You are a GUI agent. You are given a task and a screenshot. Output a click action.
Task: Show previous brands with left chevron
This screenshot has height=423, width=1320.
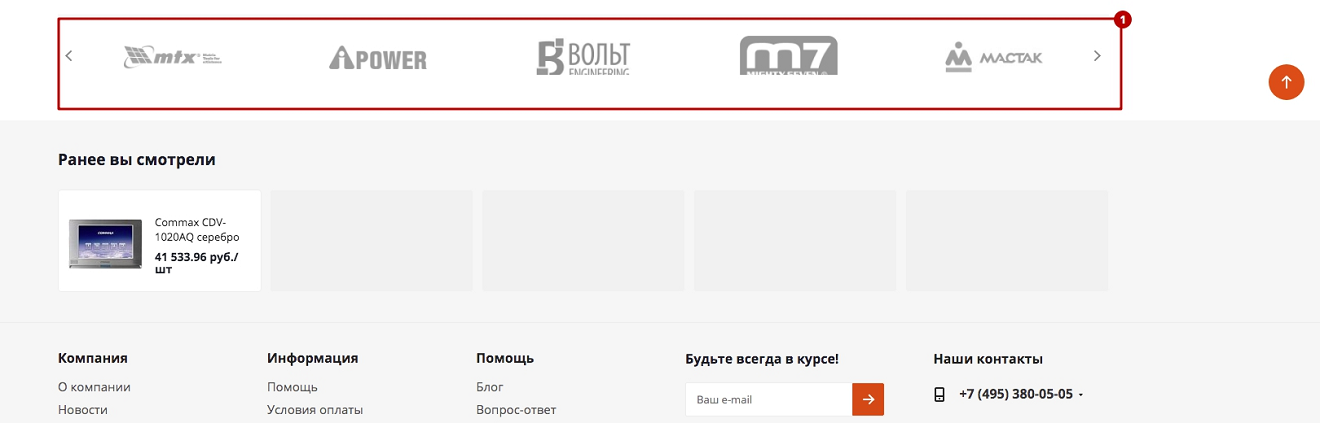click(x=69, y=56)
